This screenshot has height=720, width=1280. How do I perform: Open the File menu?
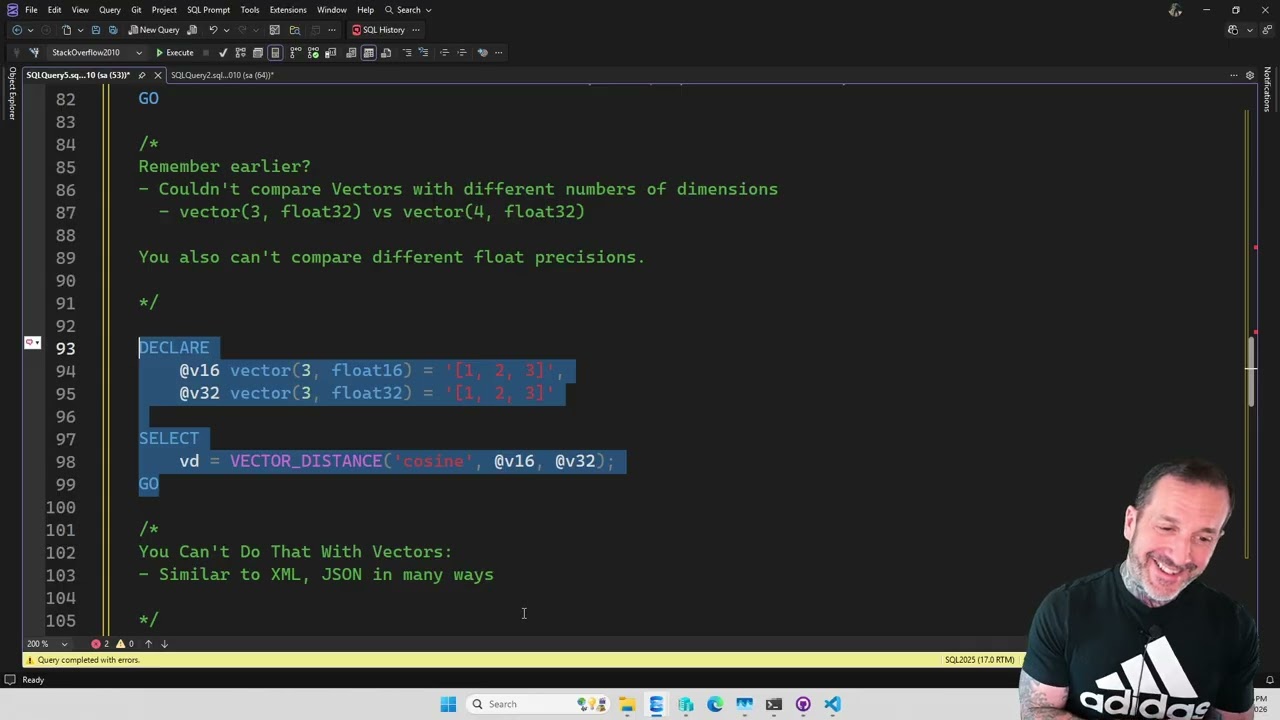pos(31,10)
